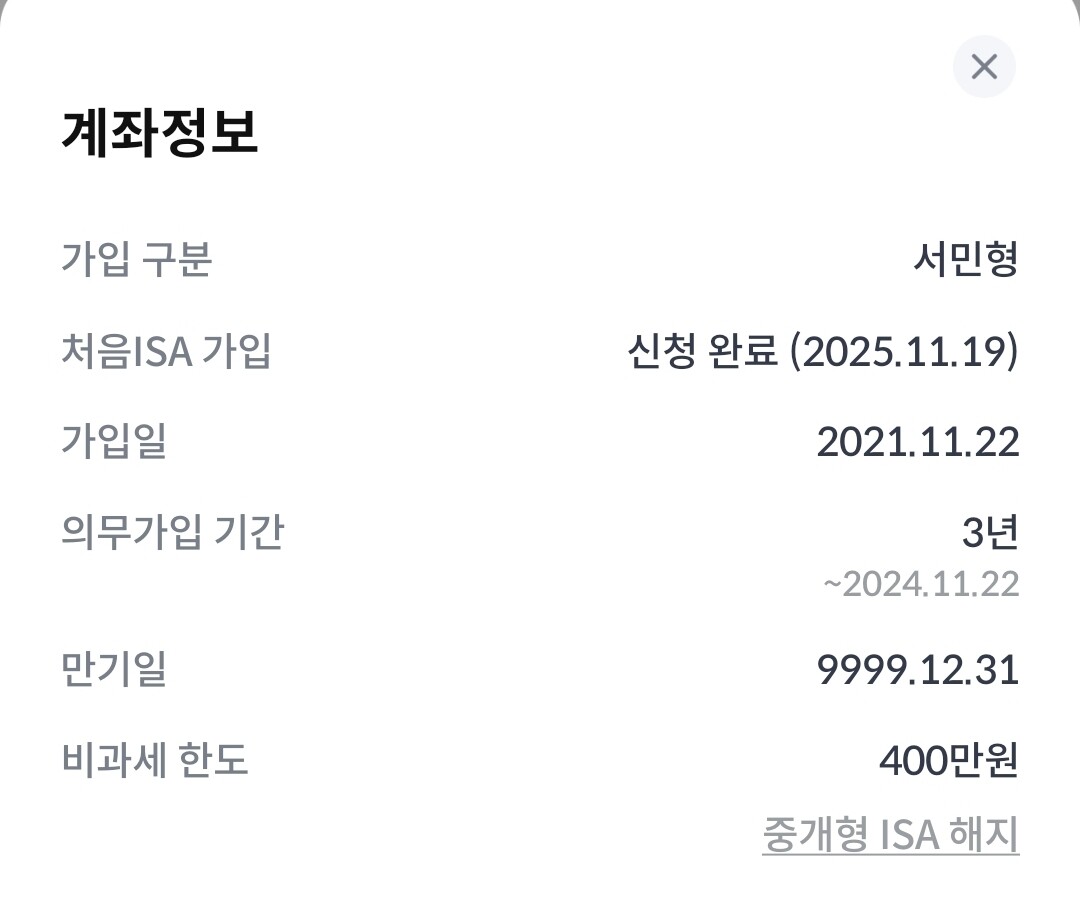This screenshot has width=1080, height=920.
Task: Select the 서민형 value
Action: point(965,260)
